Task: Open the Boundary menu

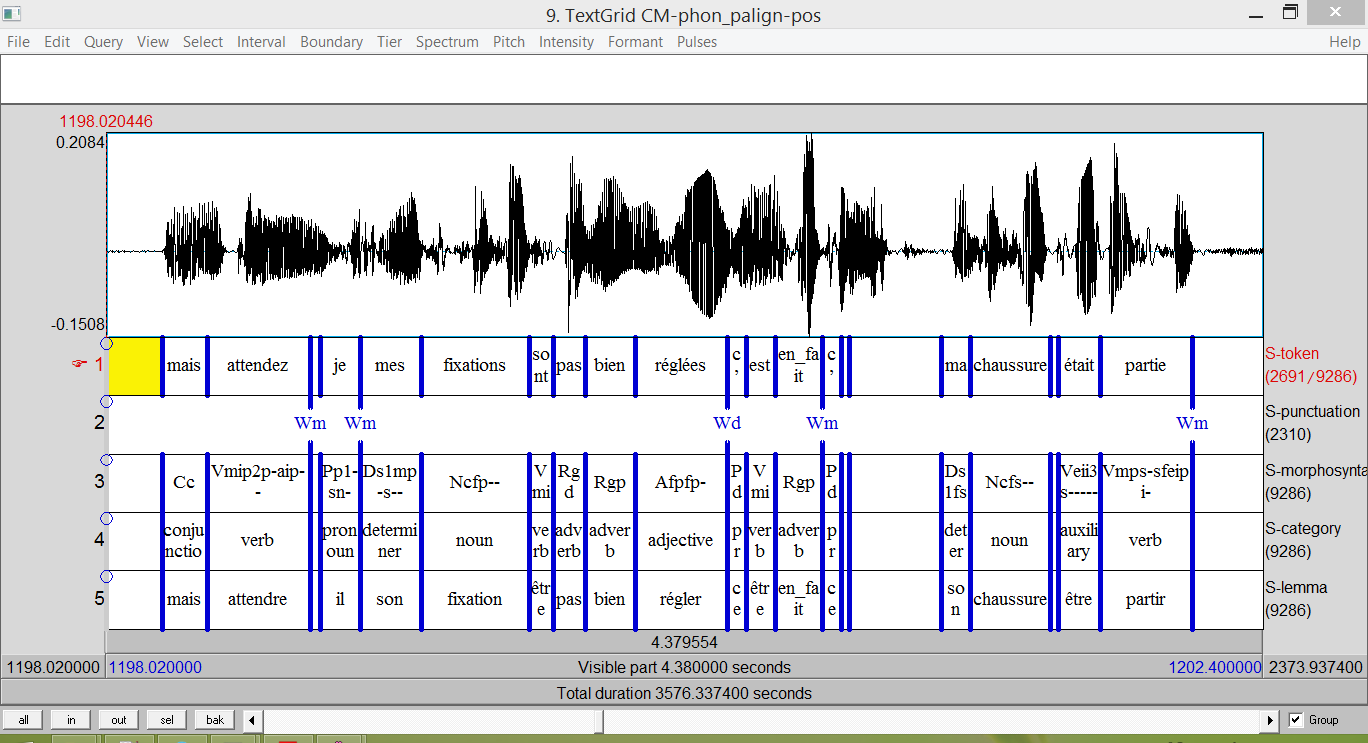Action: click(331, 42)
